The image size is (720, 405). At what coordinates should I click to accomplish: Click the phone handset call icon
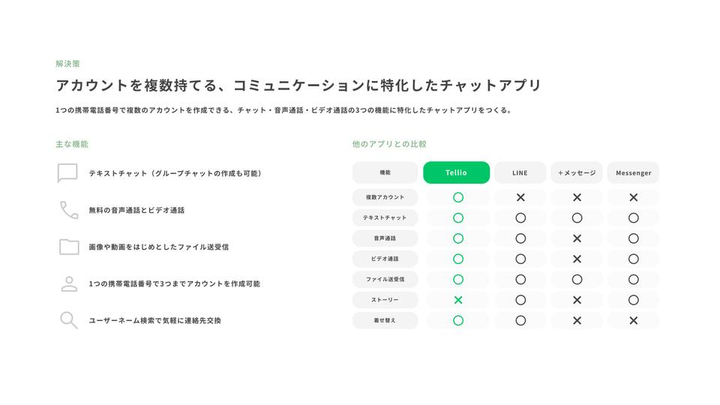pos(69,210)
